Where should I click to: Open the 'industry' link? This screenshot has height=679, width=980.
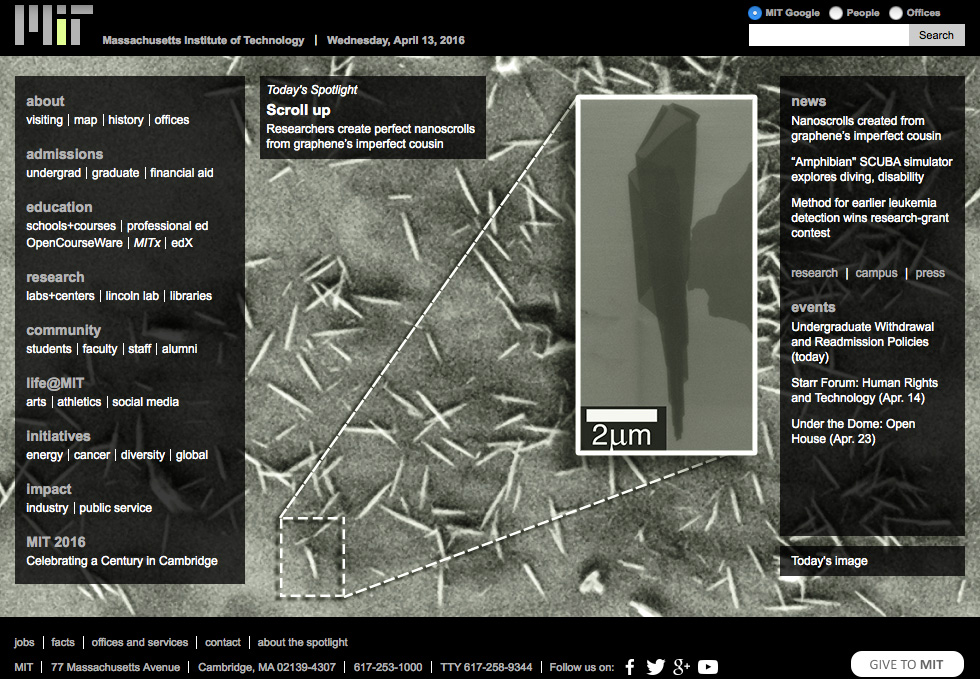point(47,508)
